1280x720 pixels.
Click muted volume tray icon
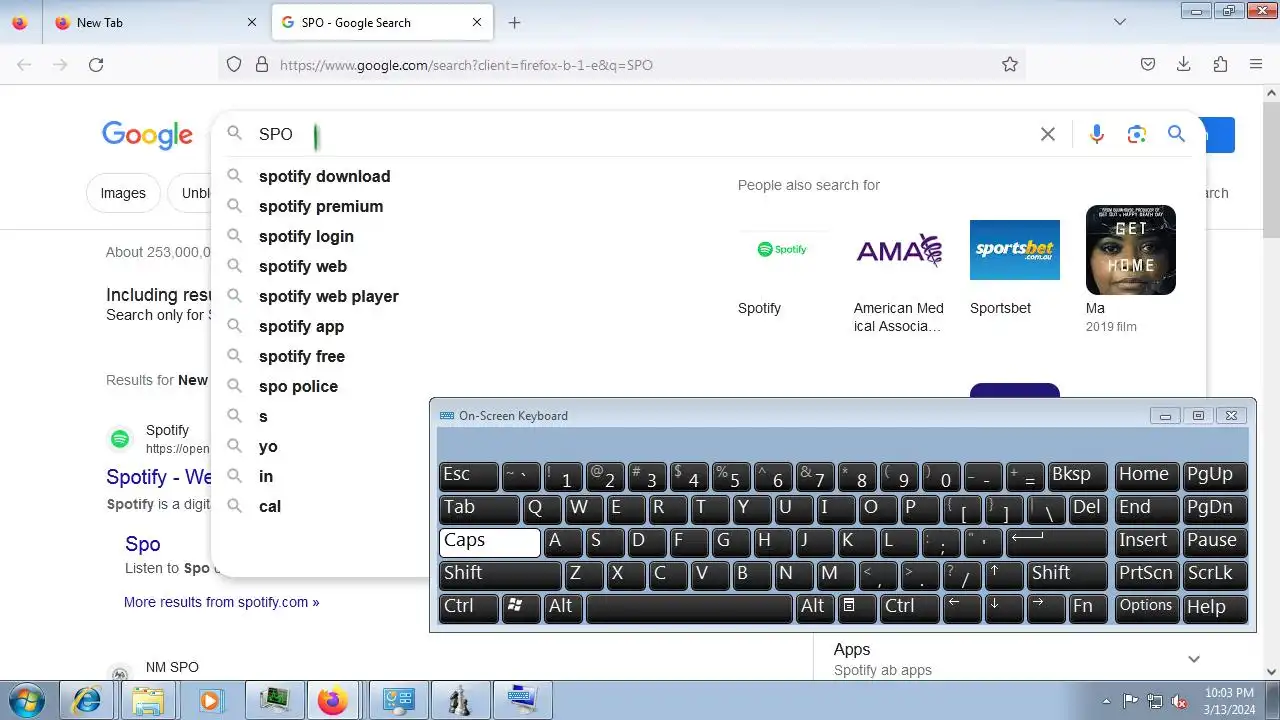click(1179, 701)
